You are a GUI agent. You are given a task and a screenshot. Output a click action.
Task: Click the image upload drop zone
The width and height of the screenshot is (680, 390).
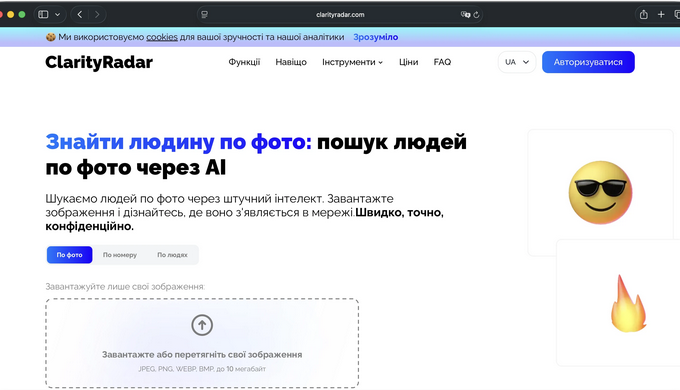click(202, 343)
